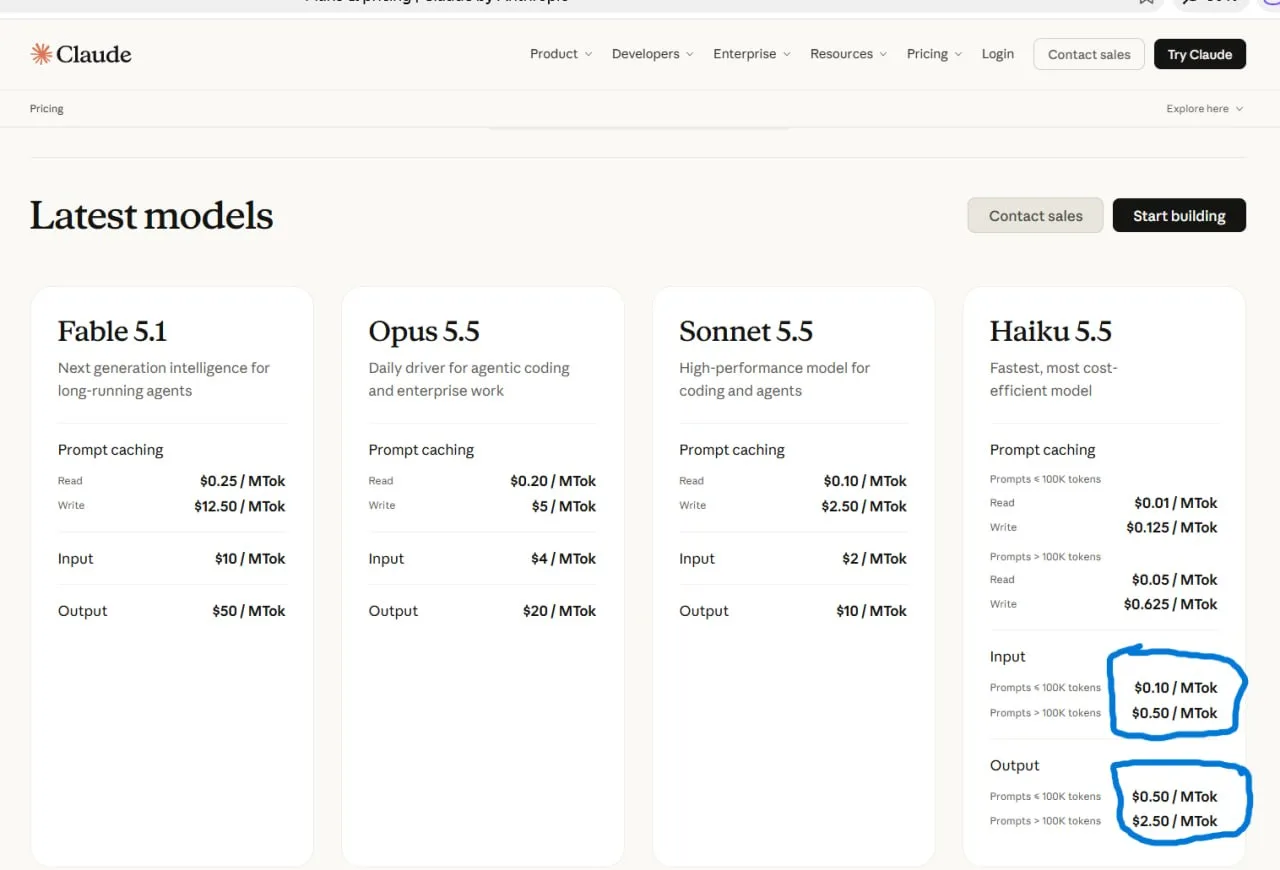Click the $0.125 / MTok write price
The height and width of the screenshot is (870, 1280).
pyautogui.click(x=1172, y=527)
